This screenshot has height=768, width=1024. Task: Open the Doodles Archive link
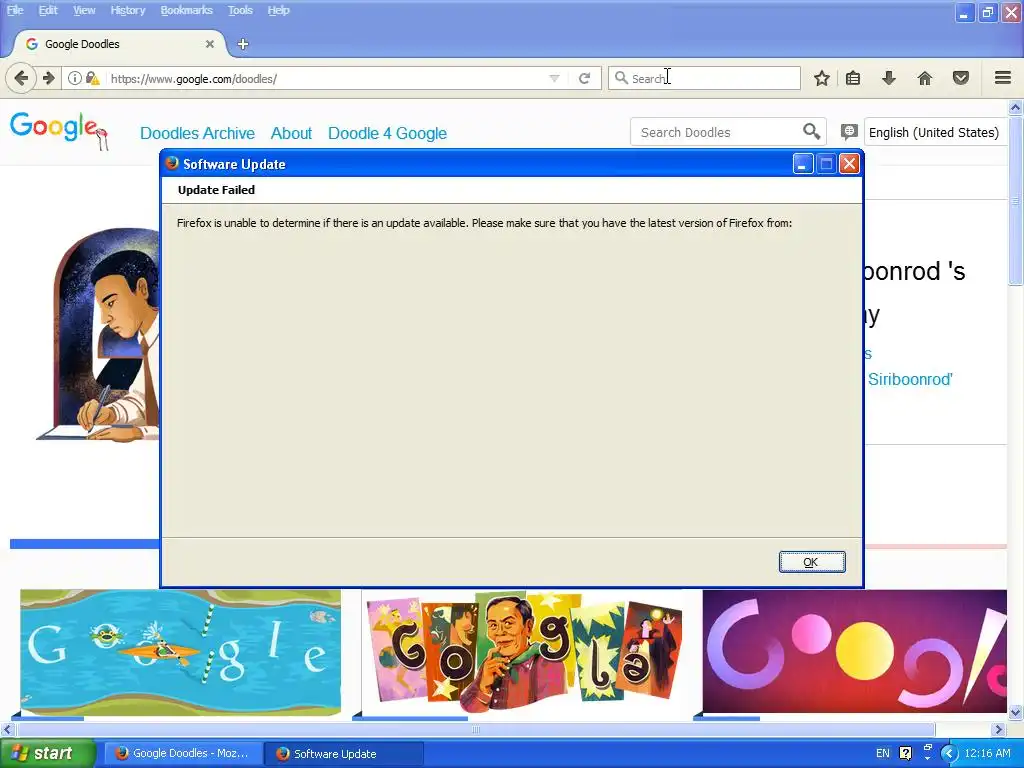(197, 133)
